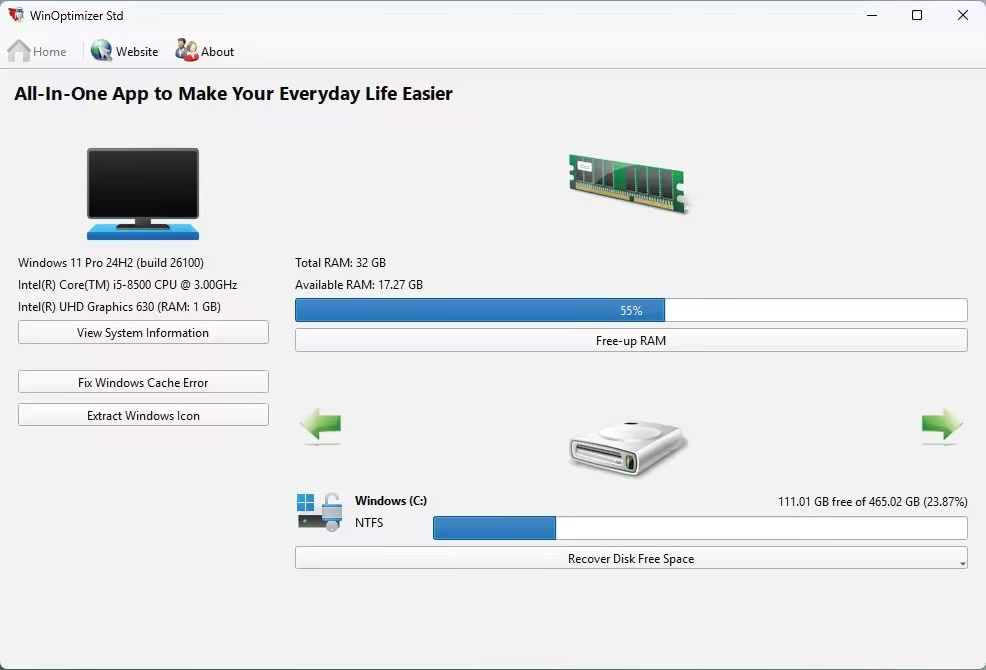Click the green left arrow for previous drive

tap(321, 427)
